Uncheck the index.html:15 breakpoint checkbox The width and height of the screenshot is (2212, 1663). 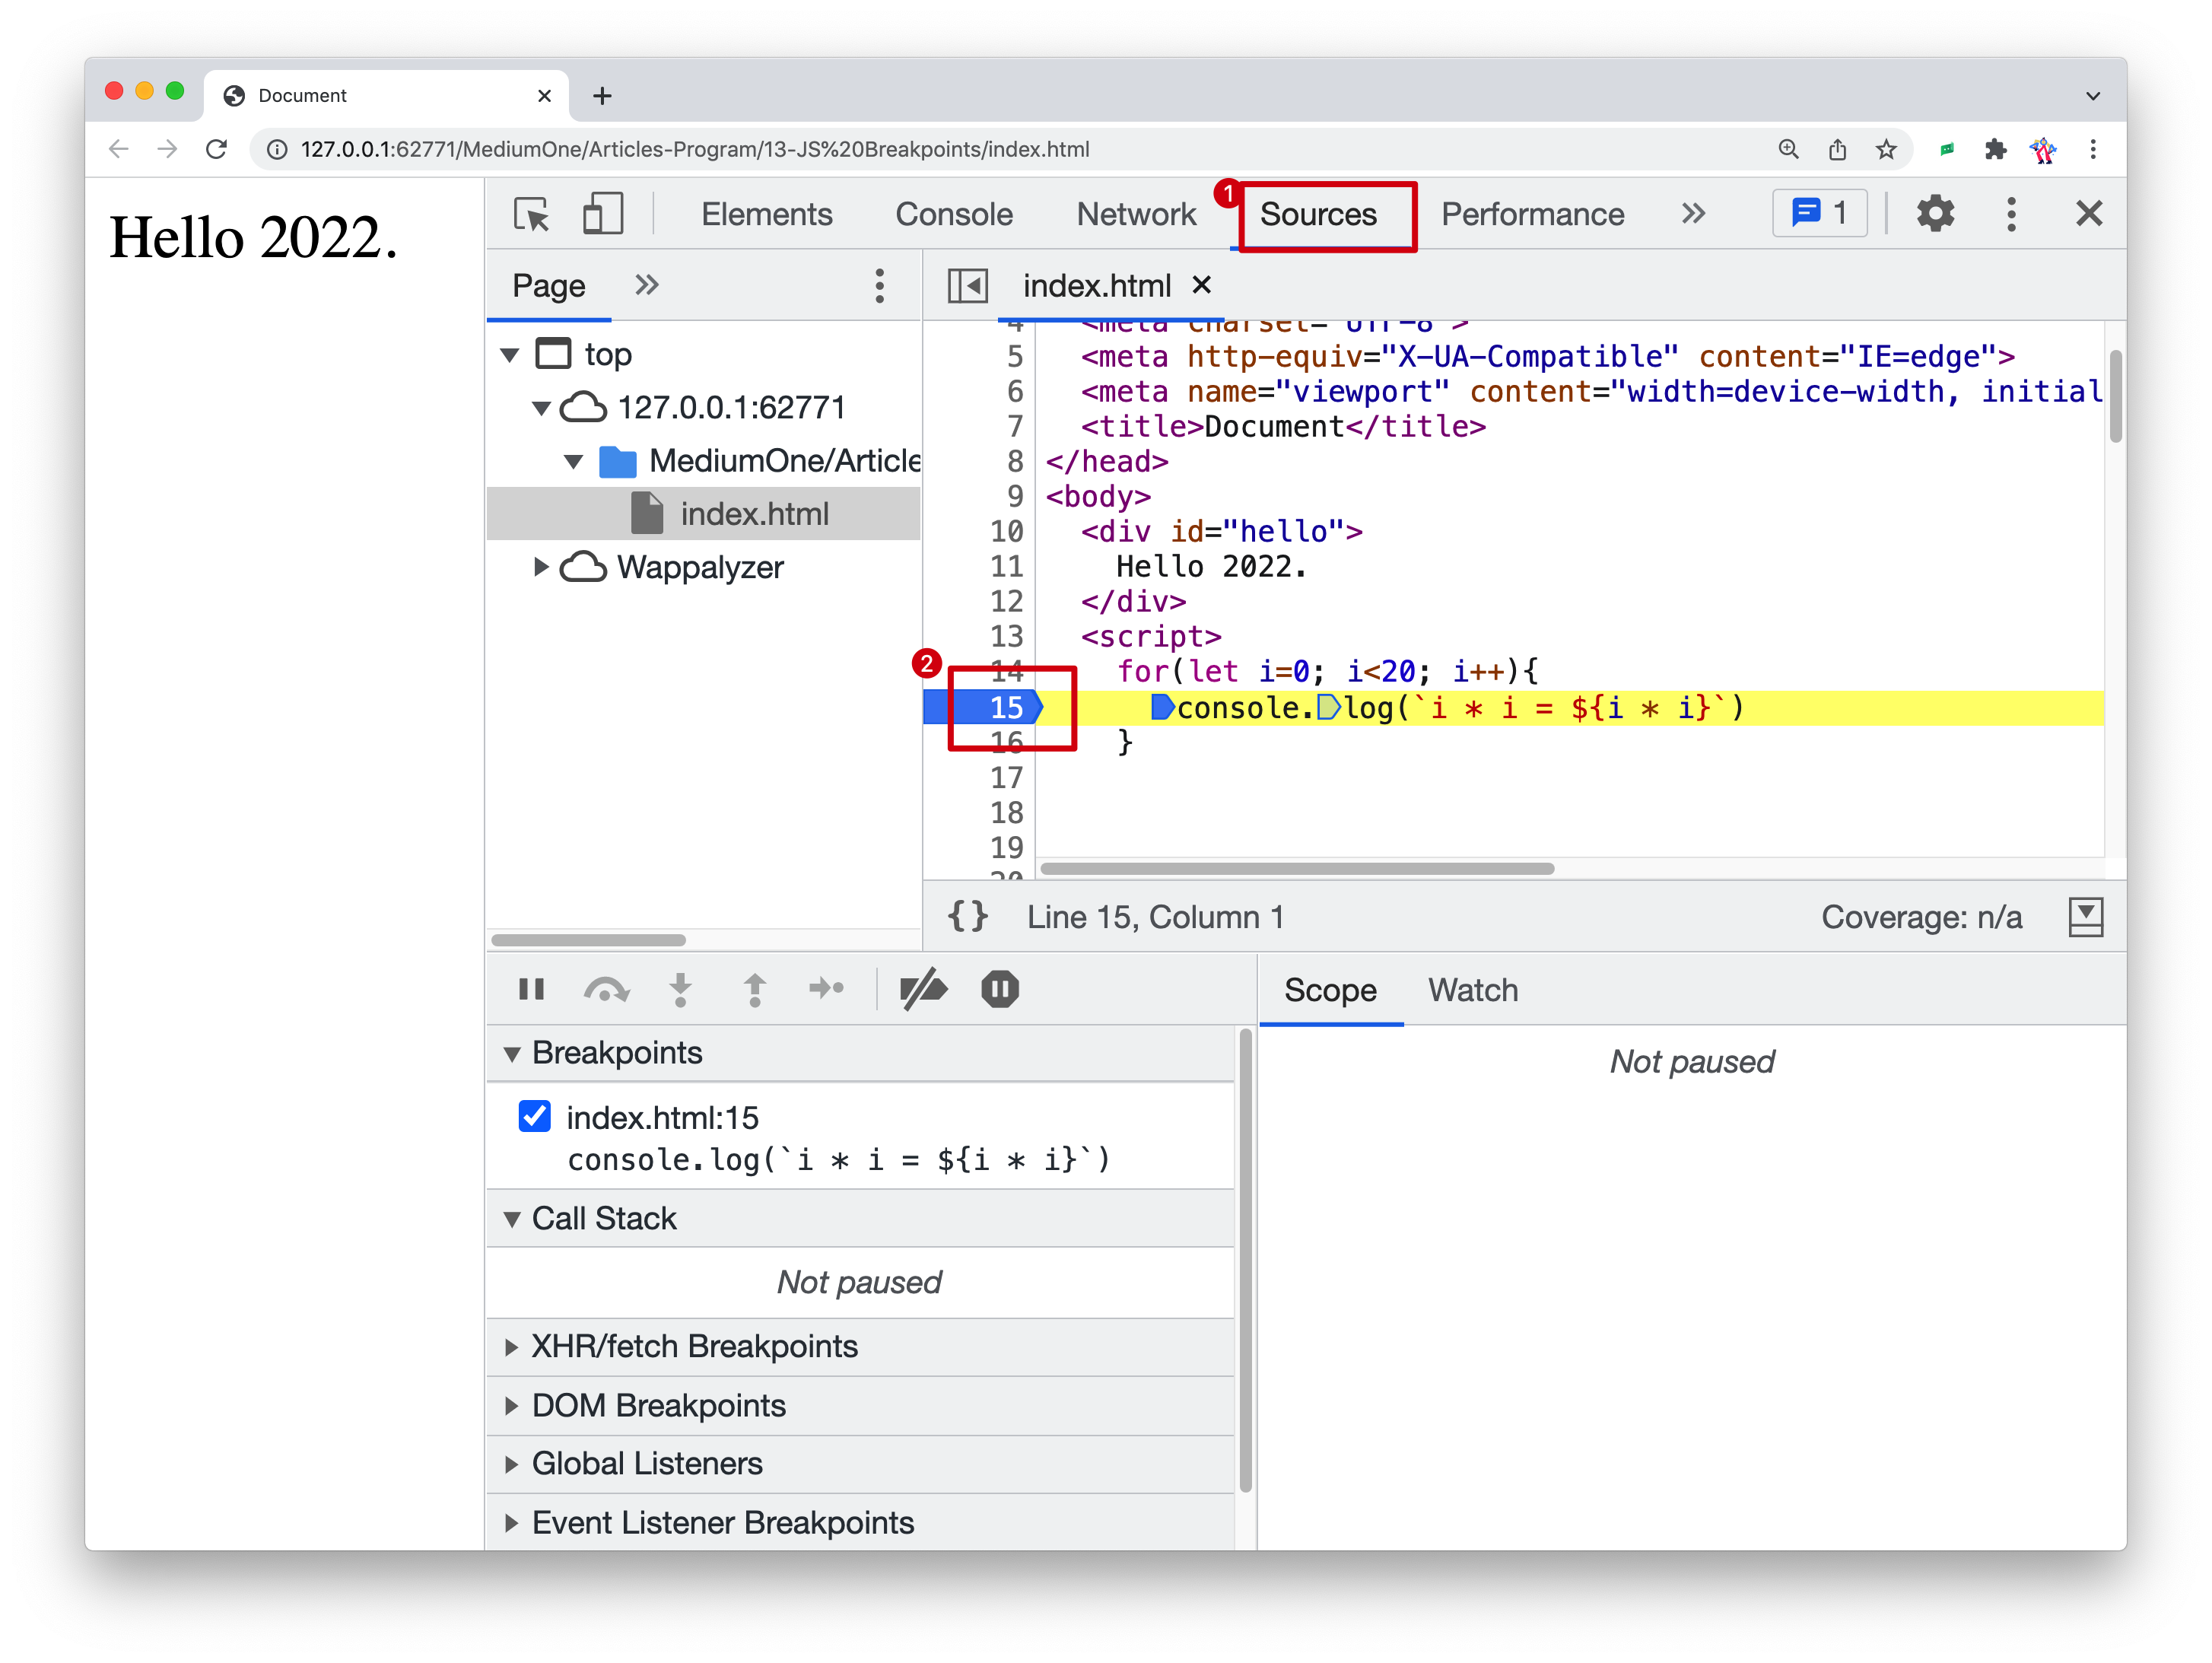point(534,1116)
